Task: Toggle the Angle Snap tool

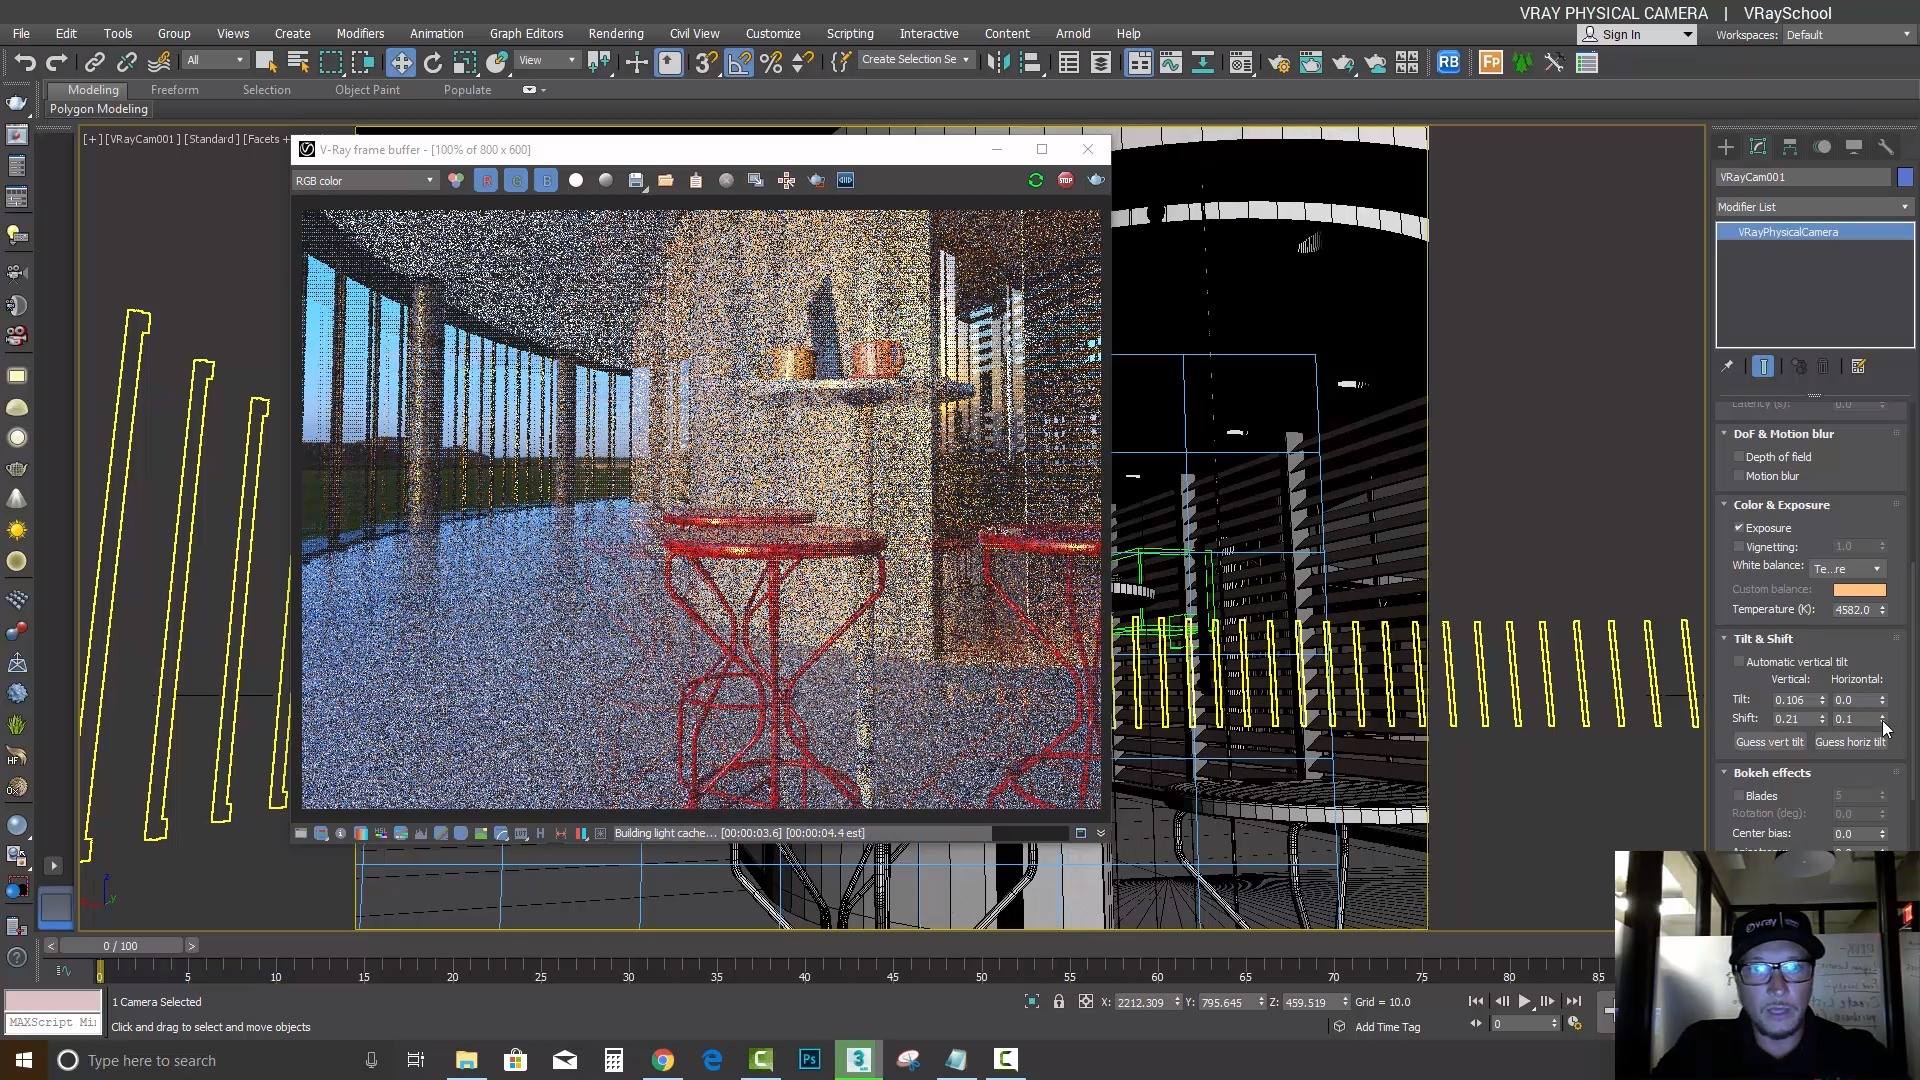Action: point(739,63)
